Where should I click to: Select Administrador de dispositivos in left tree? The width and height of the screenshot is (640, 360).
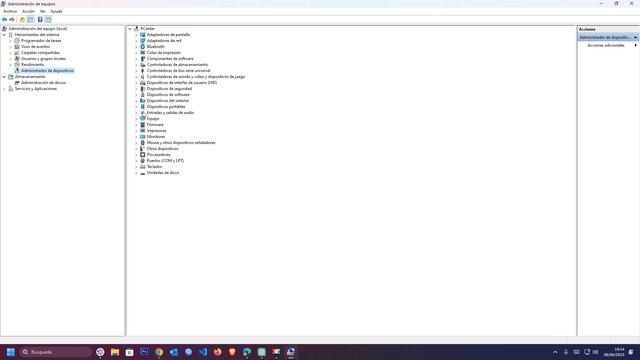47,71
